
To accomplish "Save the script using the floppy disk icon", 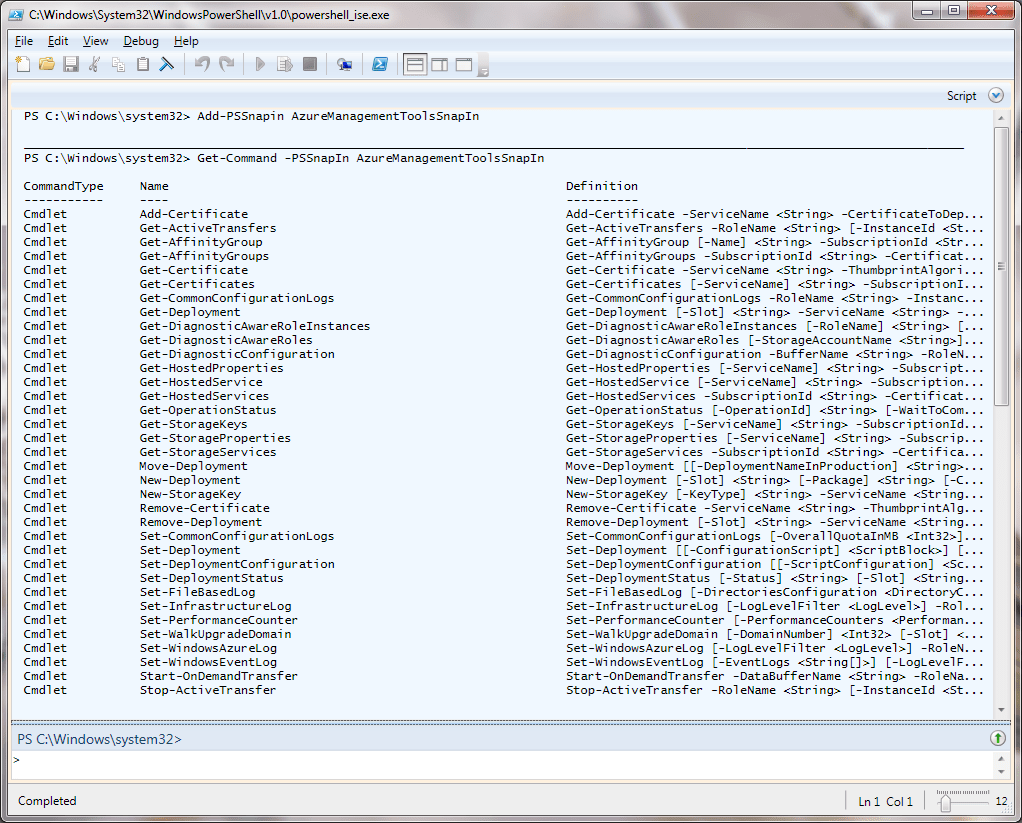I will pyautogui.click(x=70, y=64).
